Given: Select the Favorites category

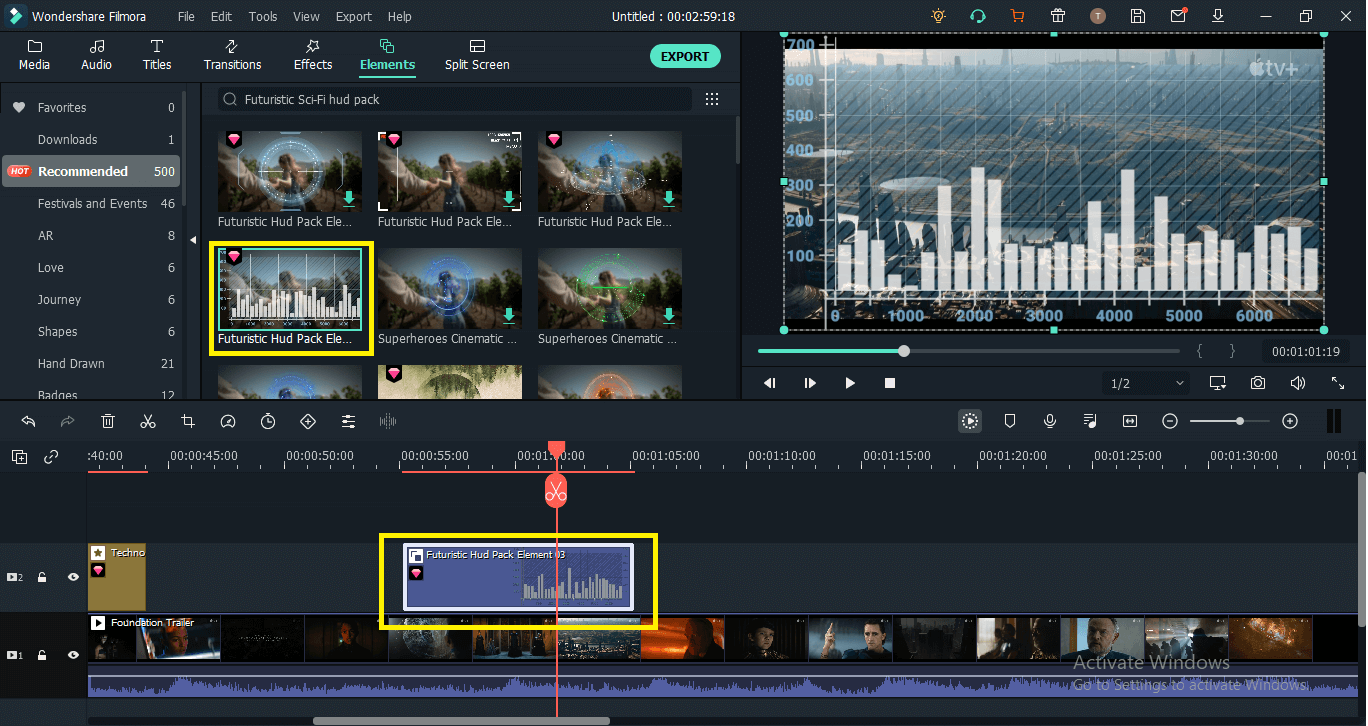Looking at the screenshot, I should pos(91,107).
